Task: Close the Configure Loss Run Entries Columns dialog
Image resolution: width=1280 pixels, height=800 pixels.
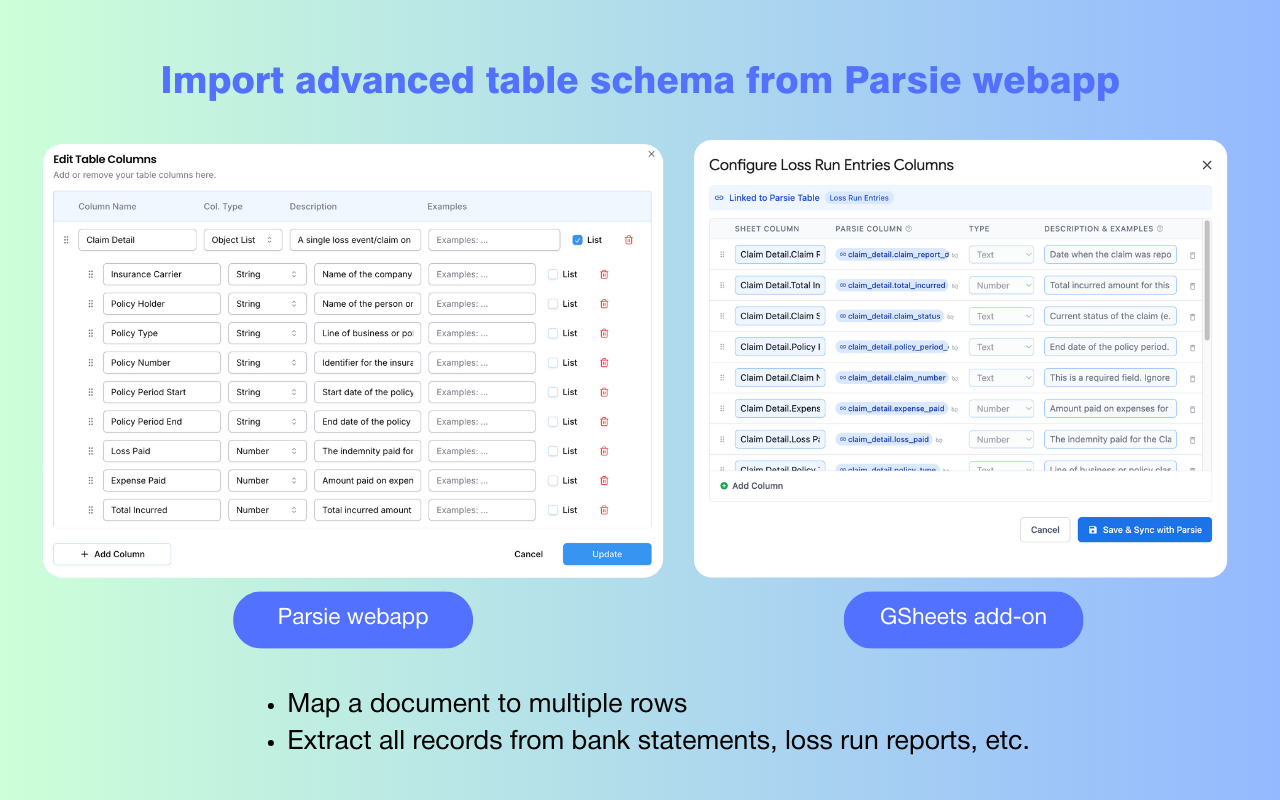Action: (1207, 165)
